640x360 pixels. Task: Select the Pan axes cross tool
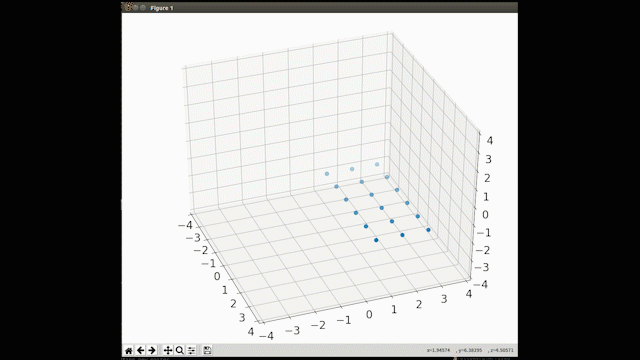168,350
